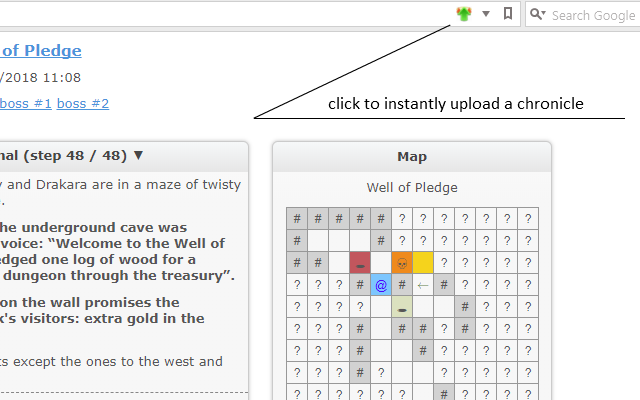Click the blue @ hero cell on the map
This screenshot has height=400, width=640.
point(380,285)
